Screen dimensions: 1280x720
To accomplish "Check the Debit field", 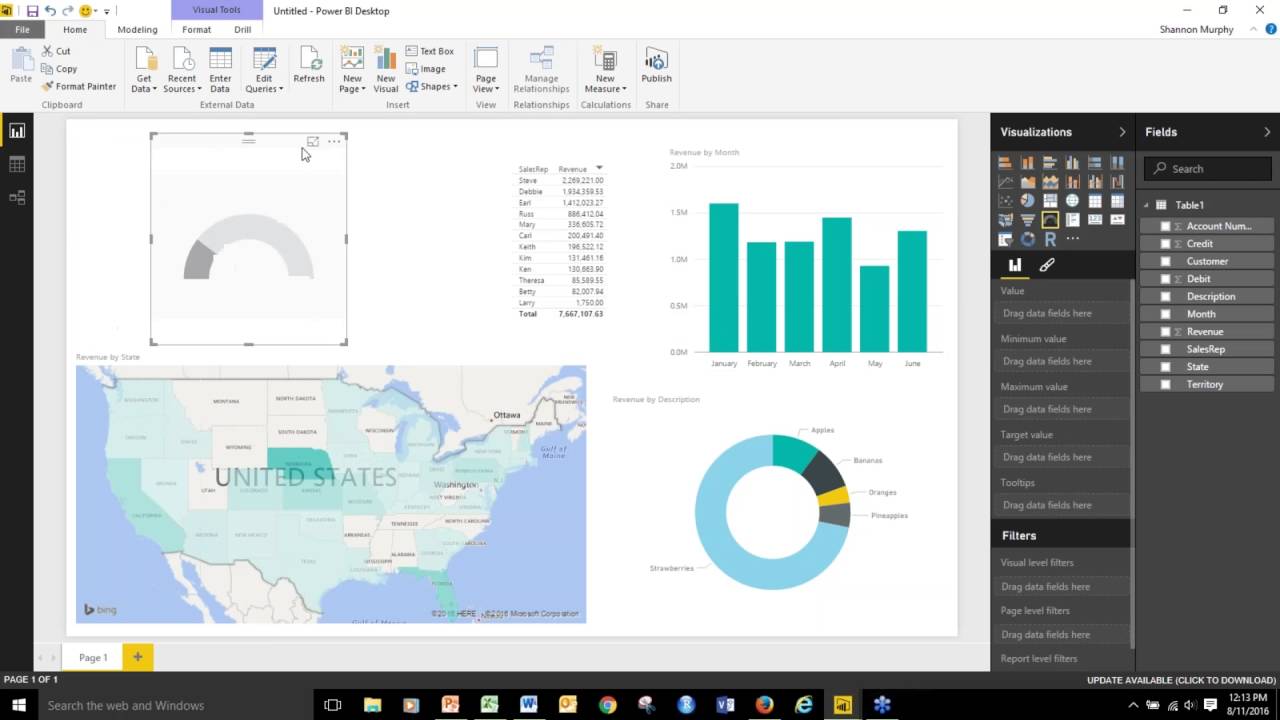I will [1165, 279].
